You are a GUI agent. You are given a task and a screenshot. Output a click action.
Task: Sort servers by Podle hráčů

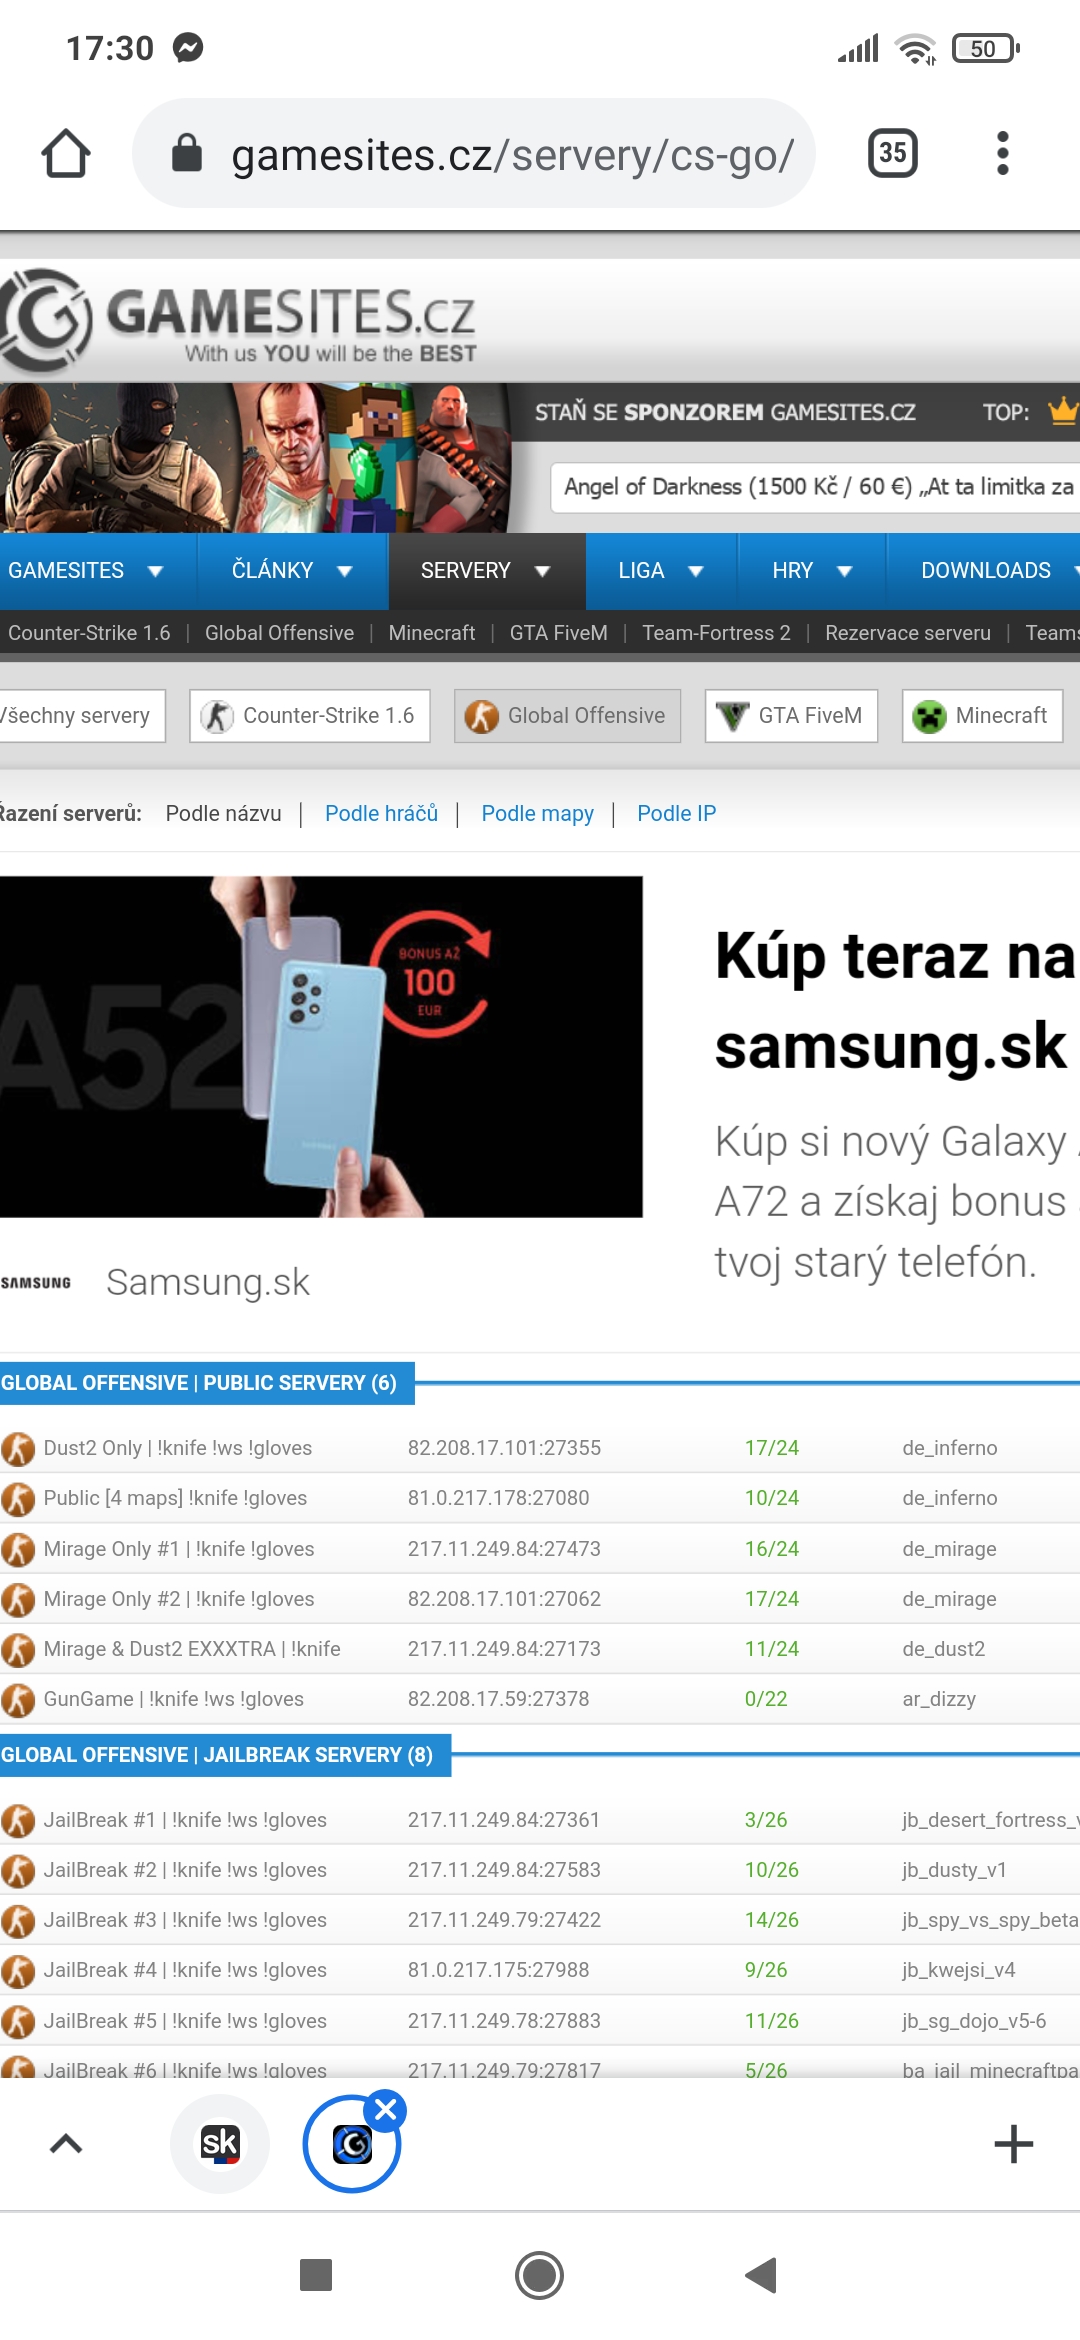381,814
